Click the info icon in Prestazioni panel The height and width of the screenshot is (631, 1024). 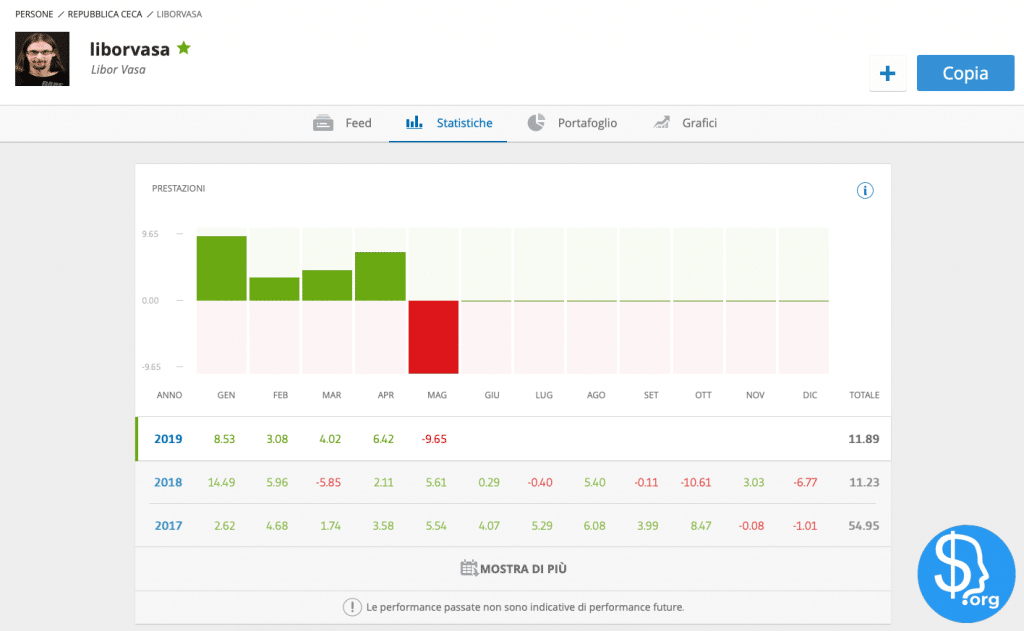coord(865,191)
